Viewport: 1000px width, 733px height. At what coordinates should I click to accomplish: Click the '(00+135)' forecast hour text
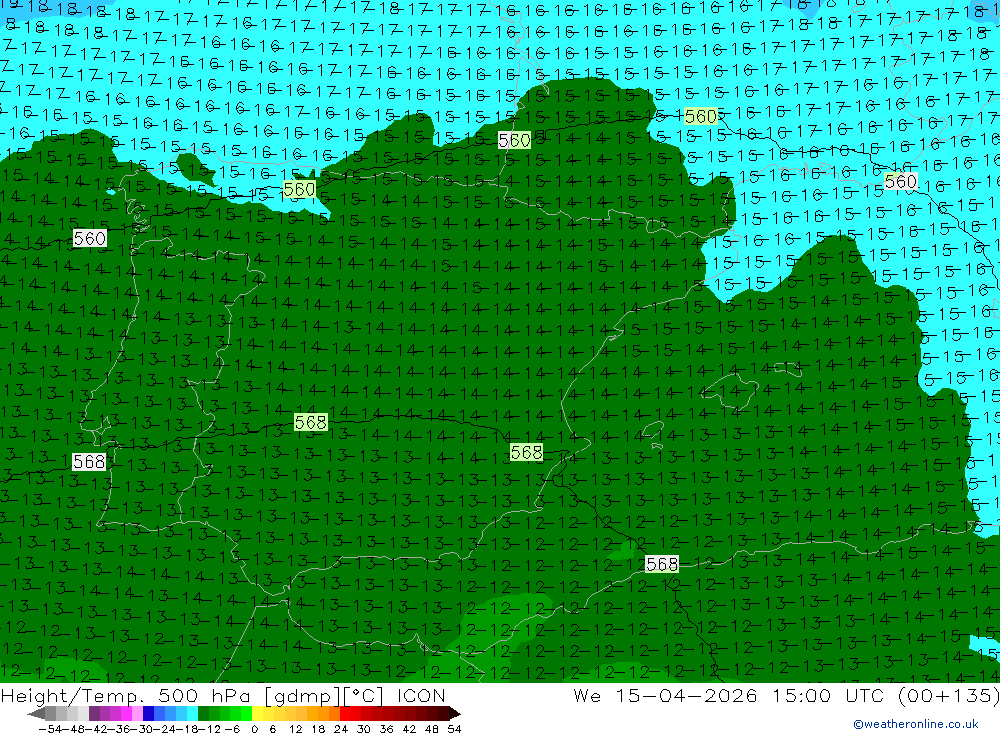click(x=948, y=695)
